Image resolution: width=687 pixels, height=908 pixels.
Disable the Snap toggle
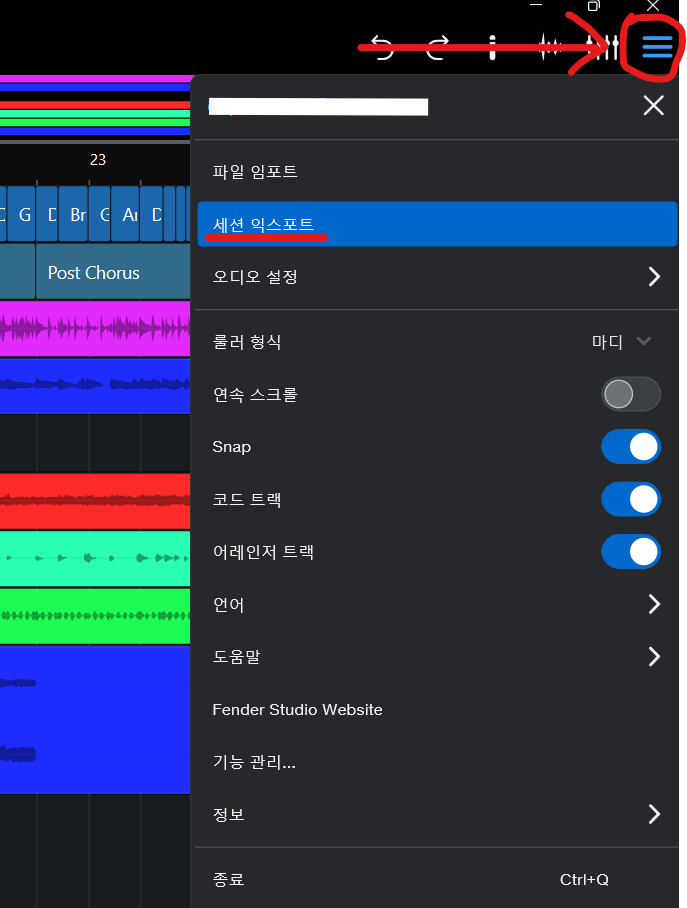tap(630, 447)
